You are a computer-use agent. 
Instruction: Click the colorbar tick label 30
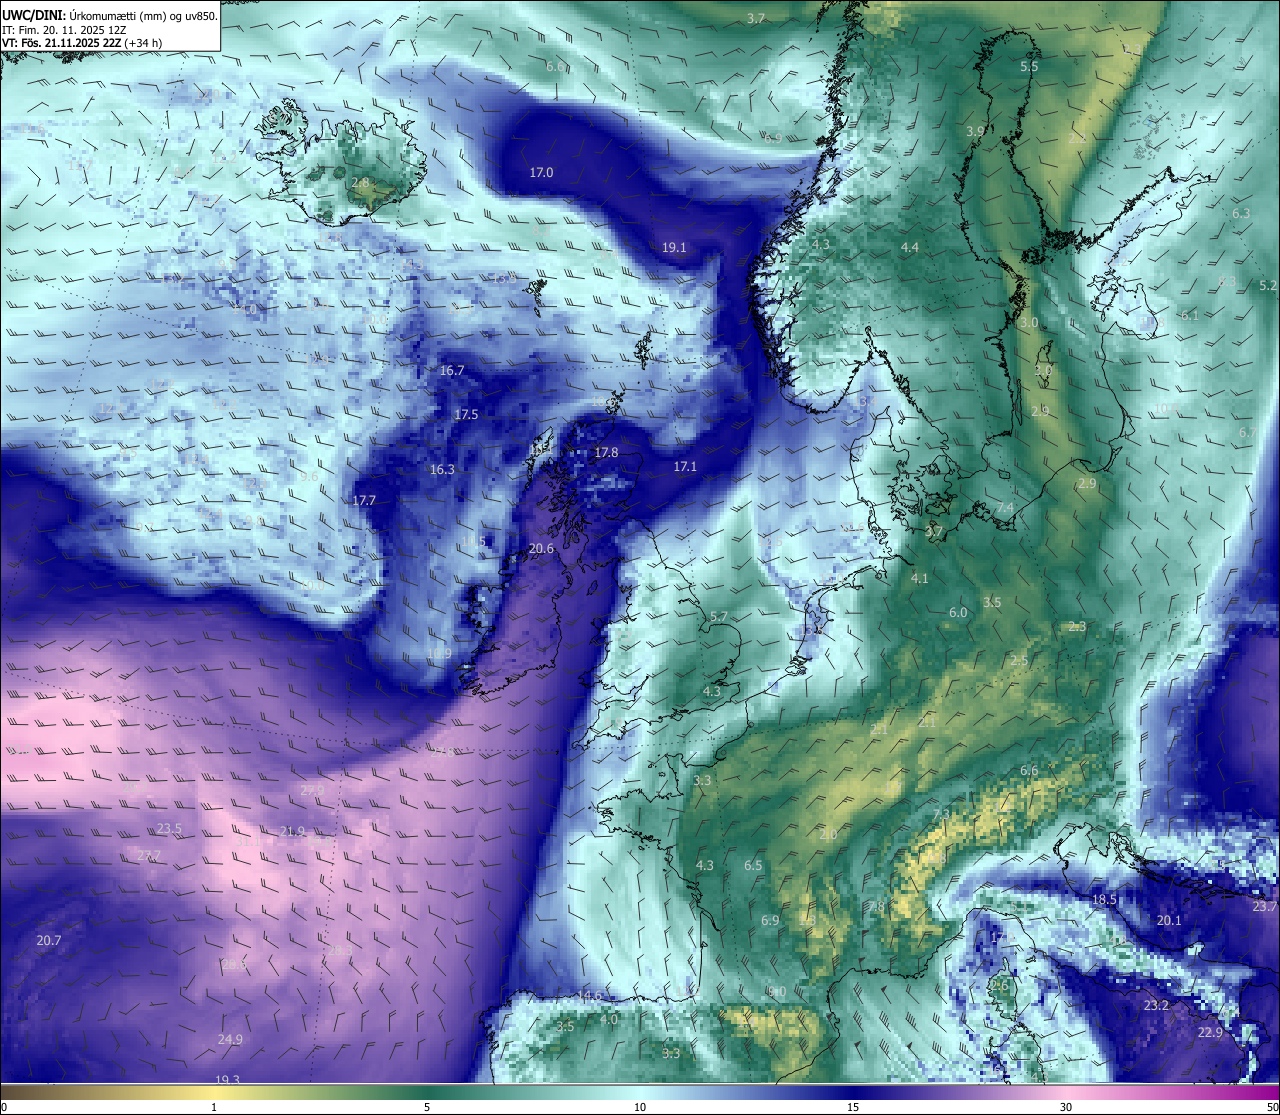point(1066,1107)
